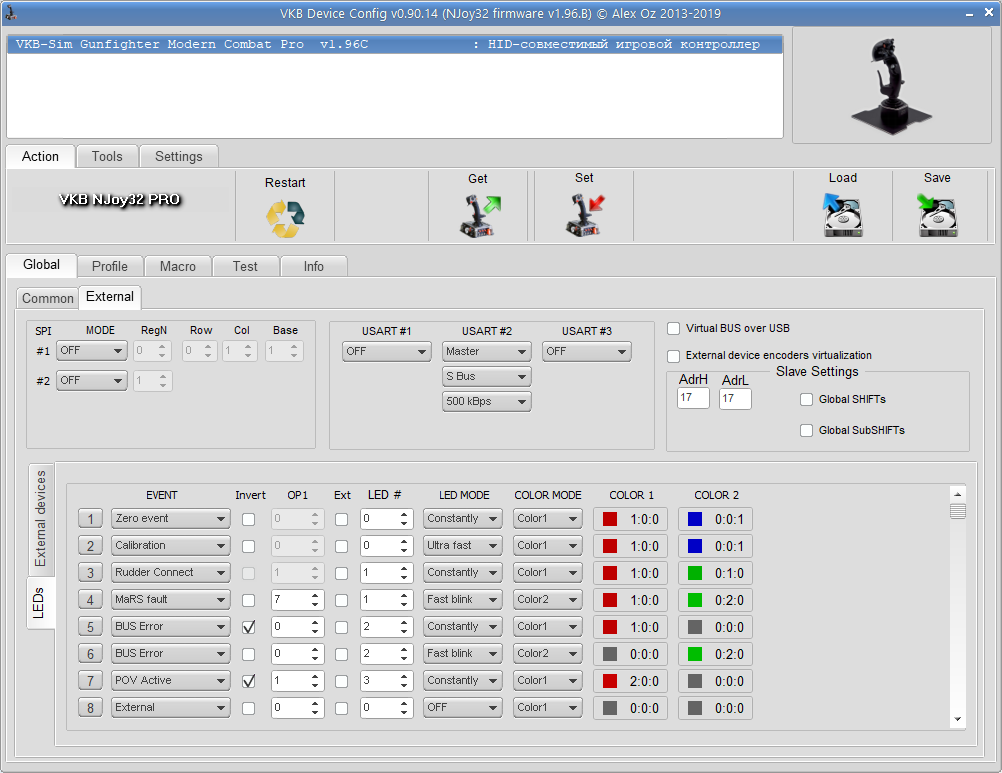The width and height of the screenshot is (1002, 773).
Task: Open External LED MODE OFF dropdown
Action: coord(463,708)
